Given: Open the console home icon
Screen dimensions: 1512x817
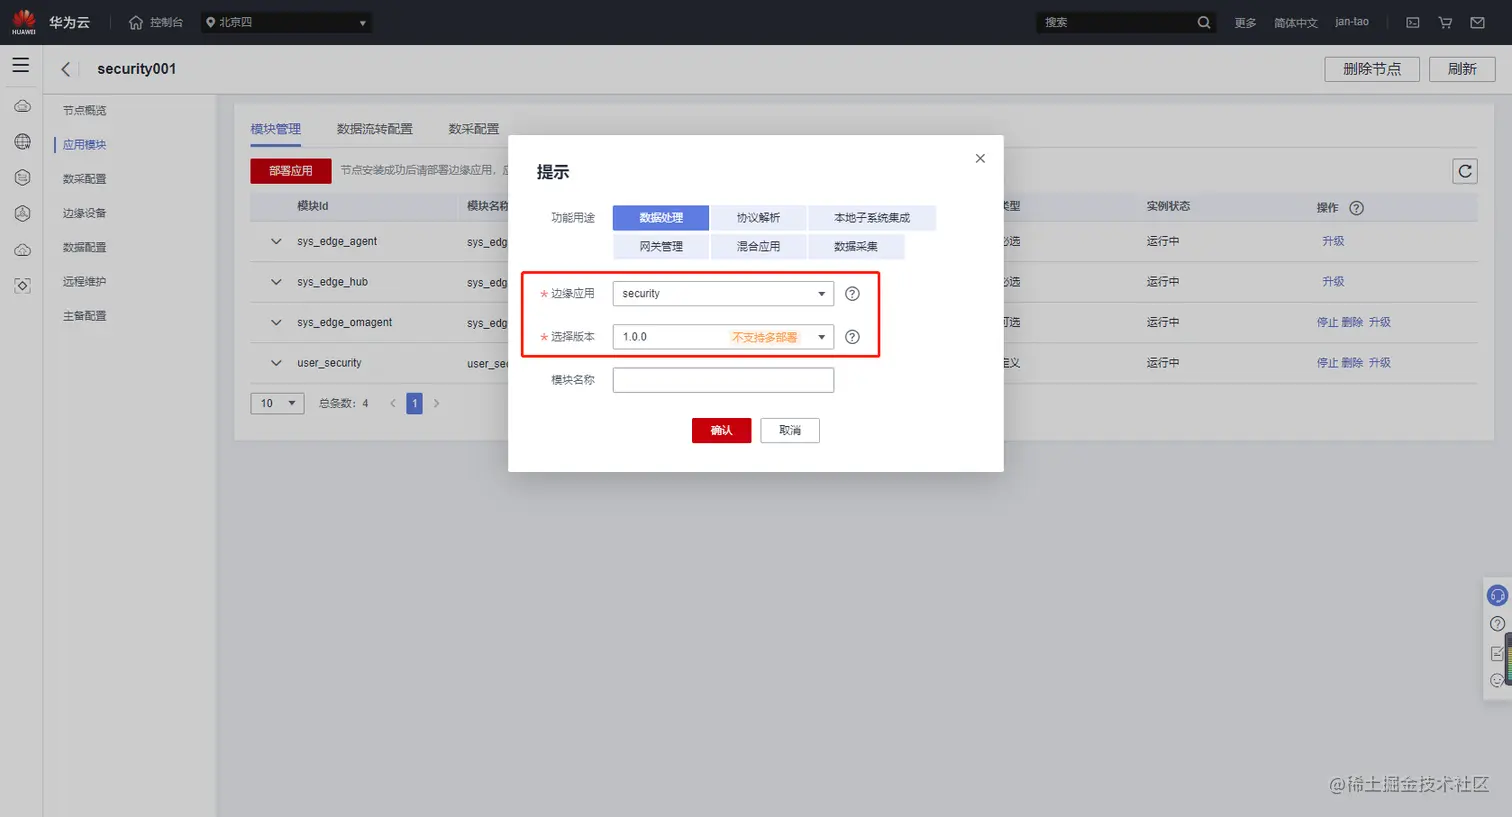Looking at the screenshot, I should (136, 22).
